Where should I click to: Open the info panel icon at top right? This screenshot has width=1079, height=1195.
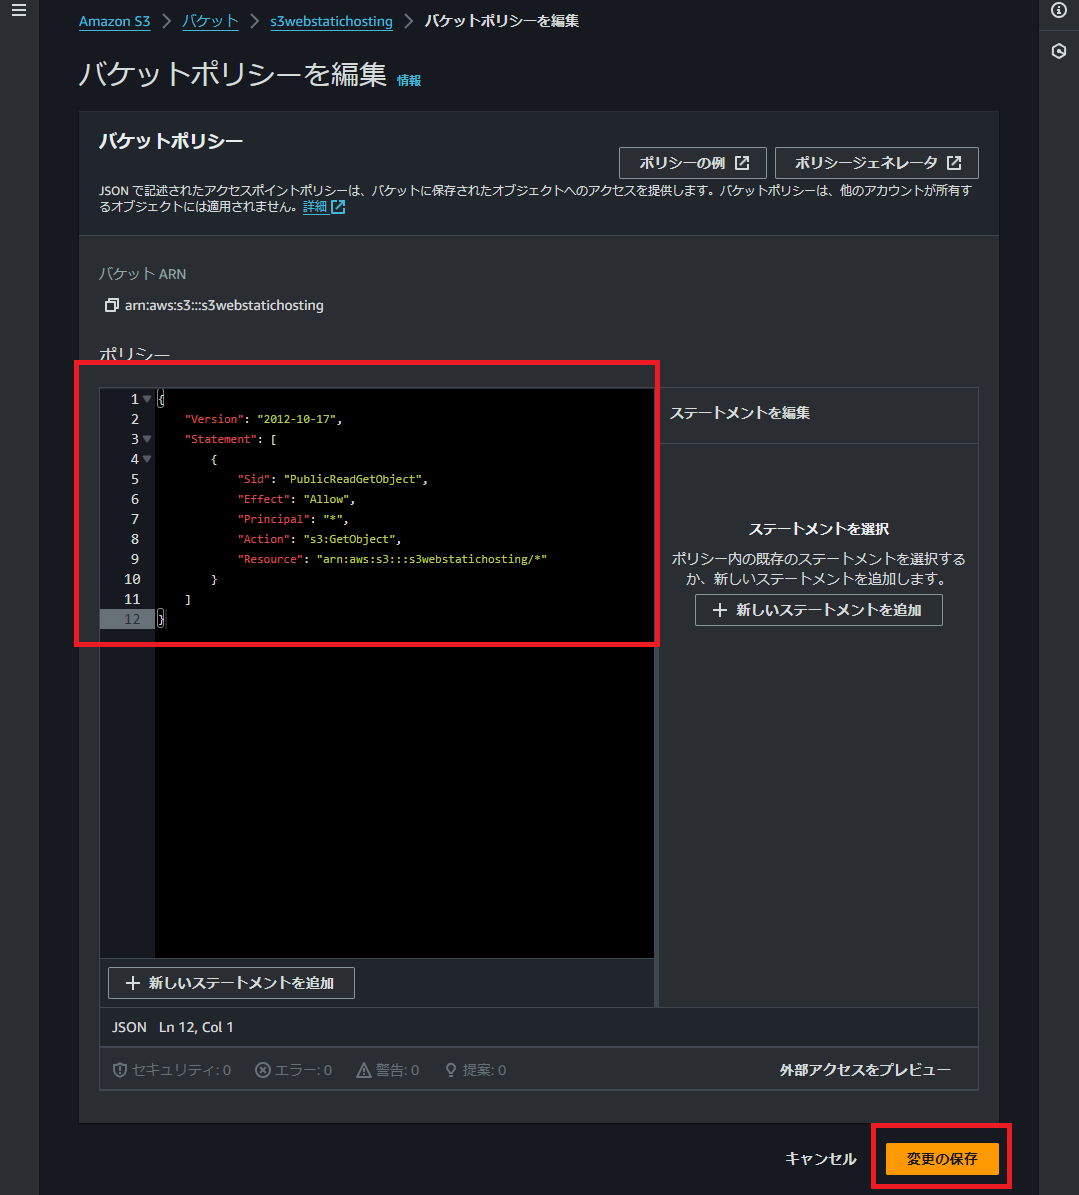(x=1058, y=12)
